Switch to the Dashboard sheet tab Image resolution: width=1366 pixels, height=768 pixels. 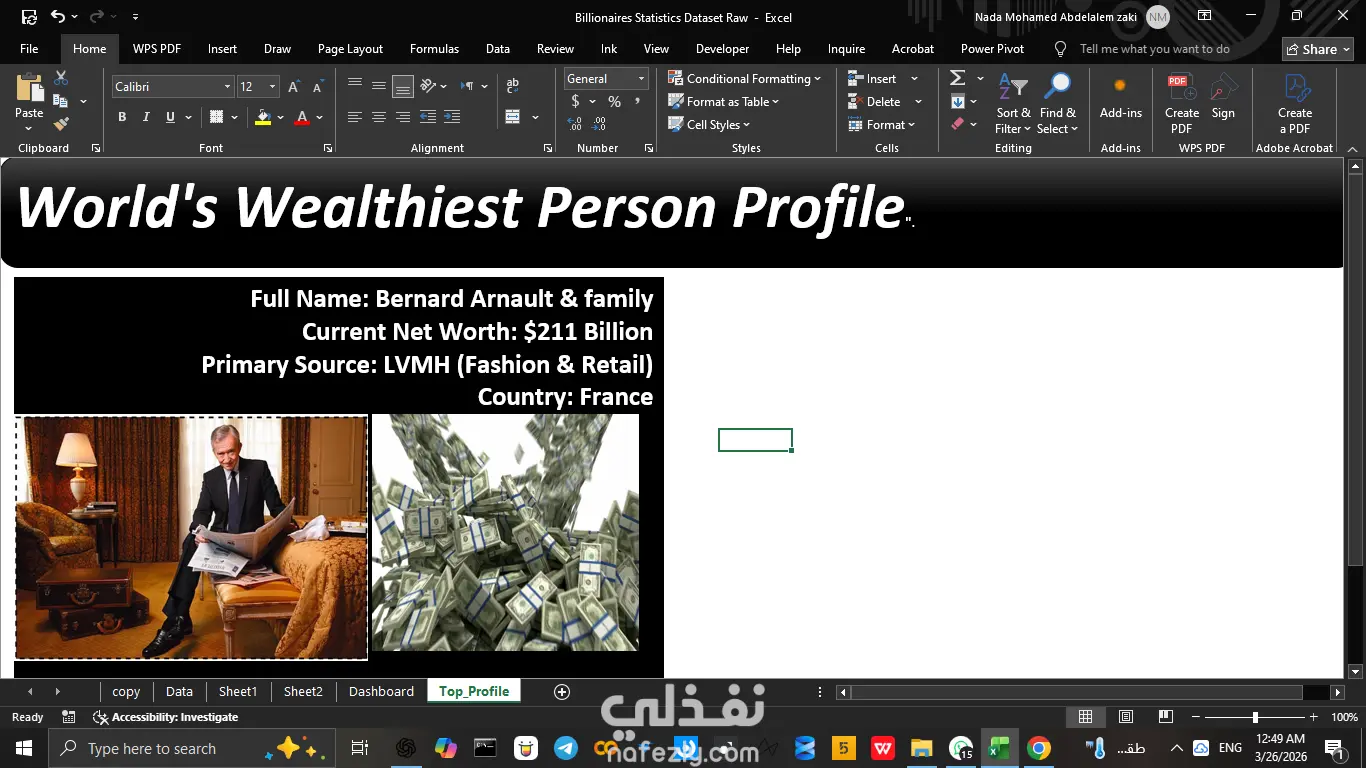381,691
